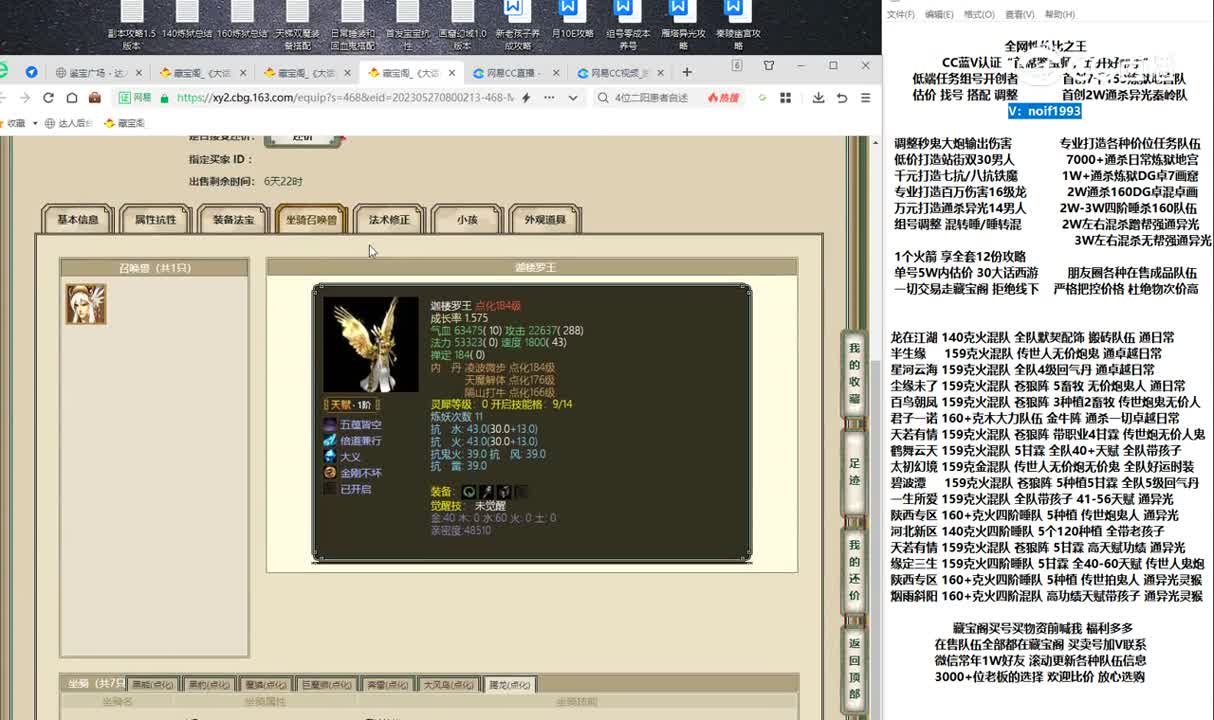Open 查看(V) menu in Notepad
This screenshot has width=1214, height=720.
1019,15
